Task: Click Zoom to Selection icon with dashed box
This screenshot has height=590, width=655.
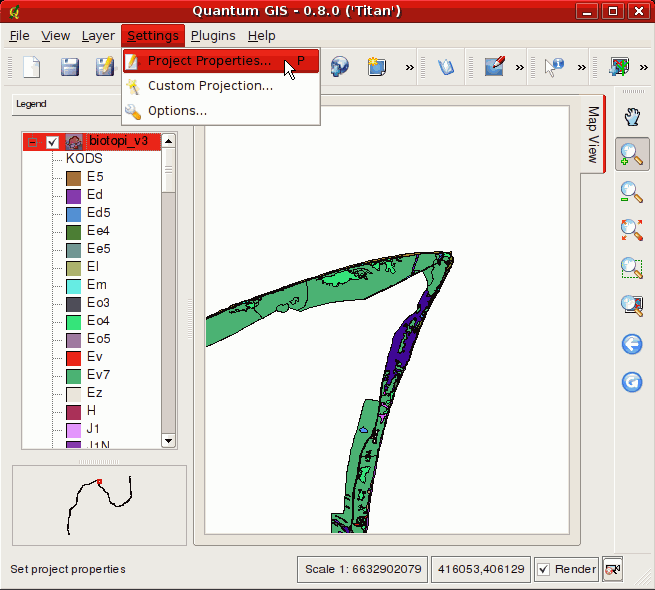Action: [632, 268]
